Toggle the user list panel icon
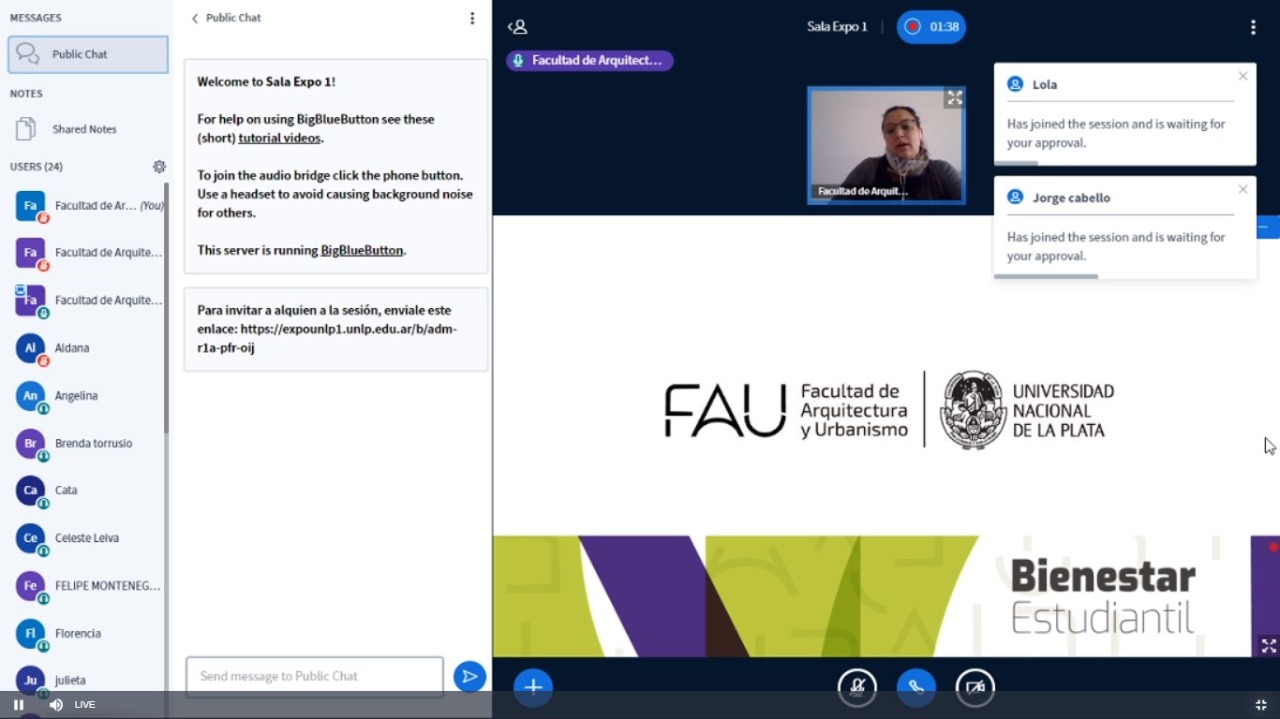The height and width of the screenshot is (719, 1280). 517,27
